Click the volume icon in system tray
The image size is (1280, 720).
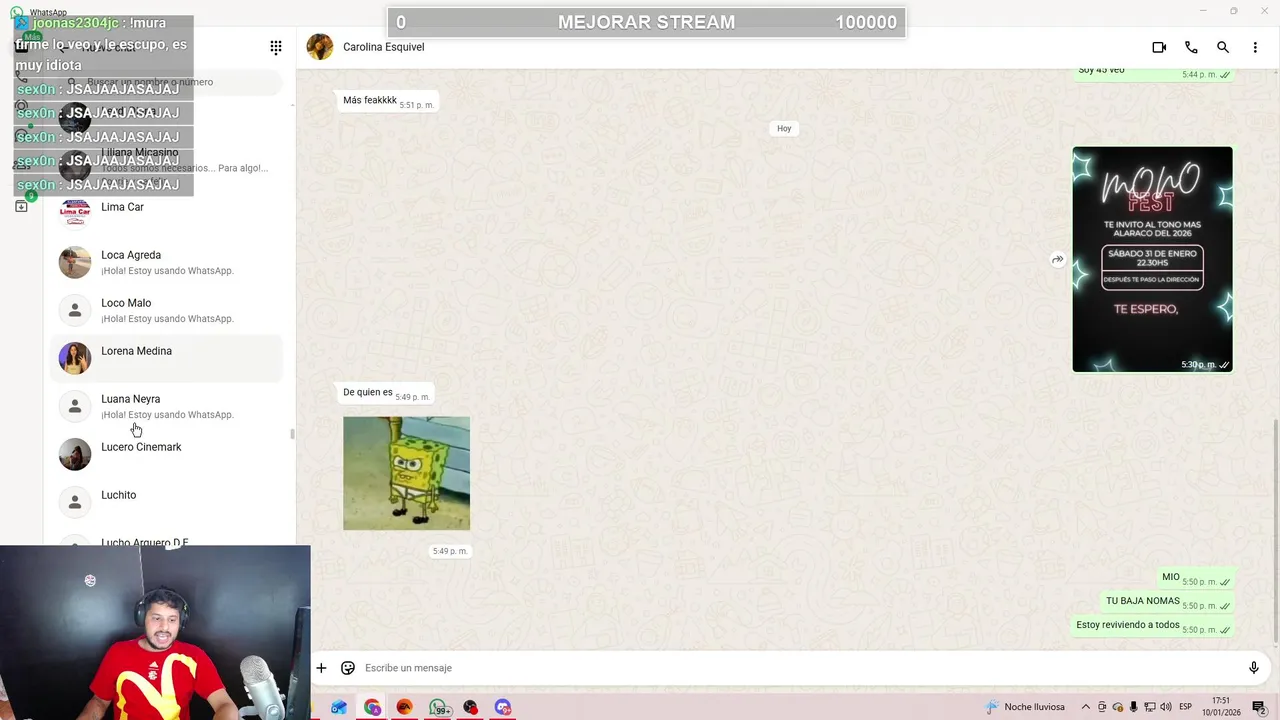(1166, 707)
